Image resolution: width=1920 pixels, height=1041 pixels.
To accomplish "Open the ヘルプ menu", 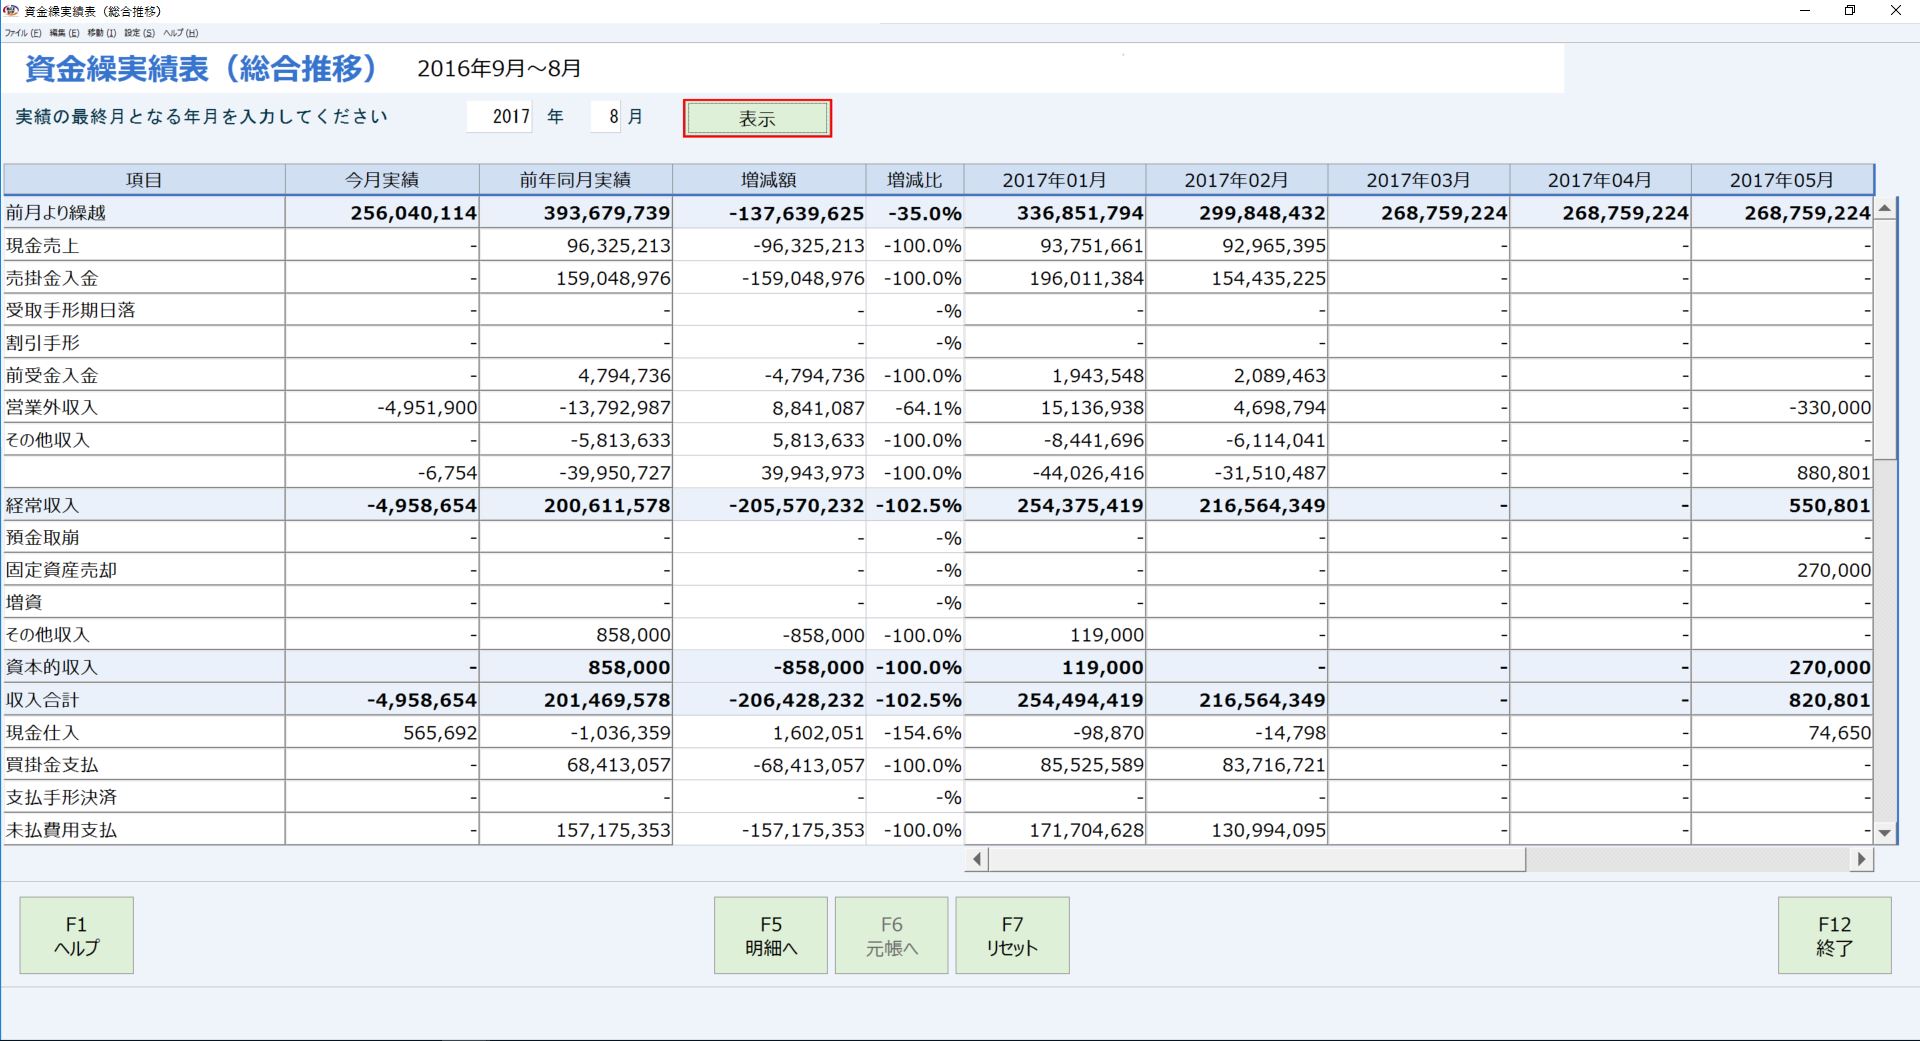I will [181, 33].
